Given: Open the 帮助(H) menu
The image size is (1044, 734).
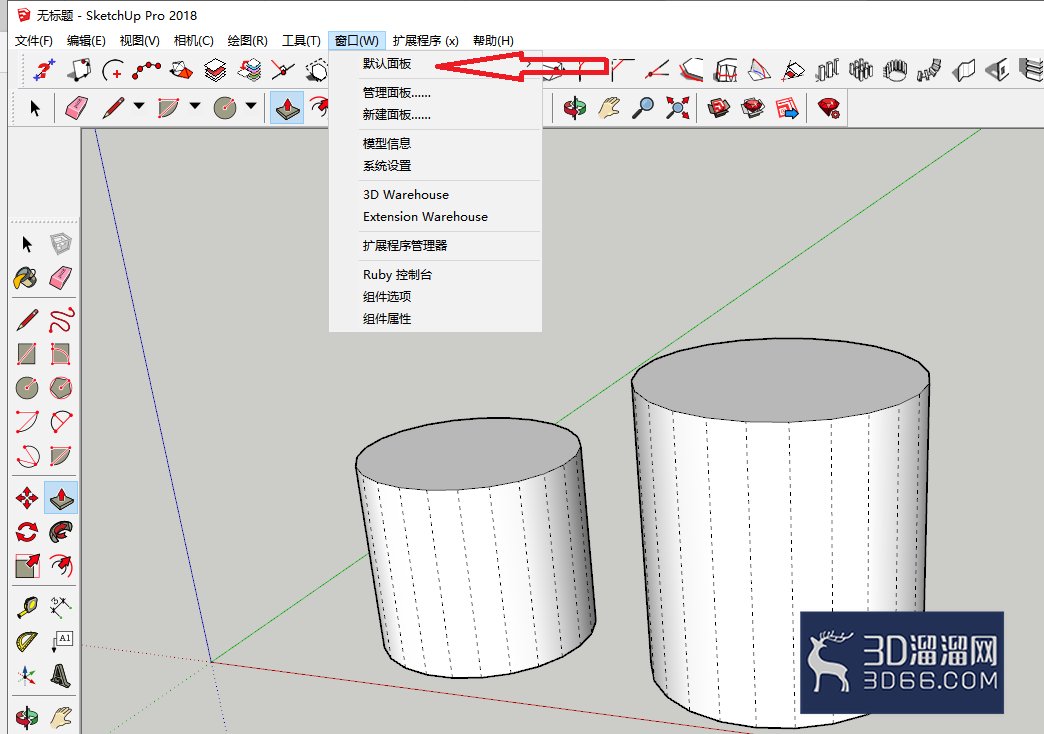Looking at the screenshot, I should click(493, 41).
